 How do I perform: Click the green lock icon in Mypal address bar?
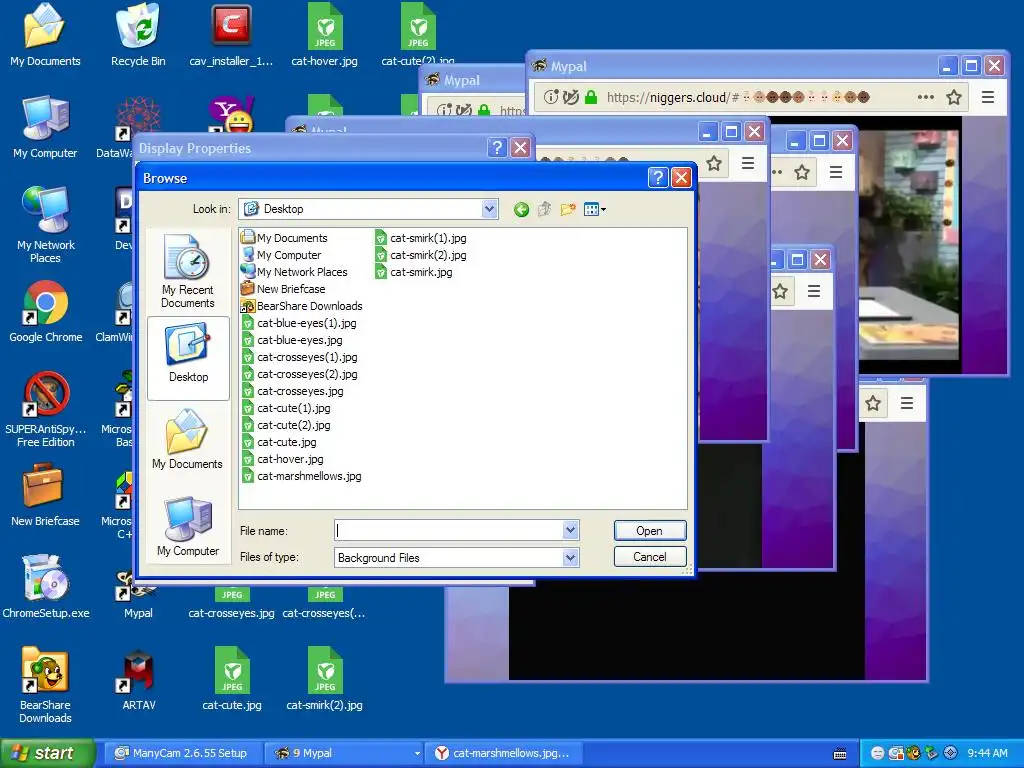click(x=591, y=97)
